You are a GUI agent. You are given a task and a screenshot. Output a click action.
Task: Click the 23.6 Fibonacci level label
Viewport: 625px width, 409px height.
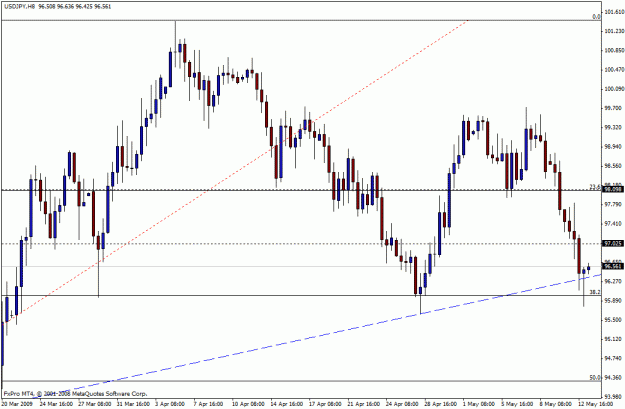pos(595,187)
